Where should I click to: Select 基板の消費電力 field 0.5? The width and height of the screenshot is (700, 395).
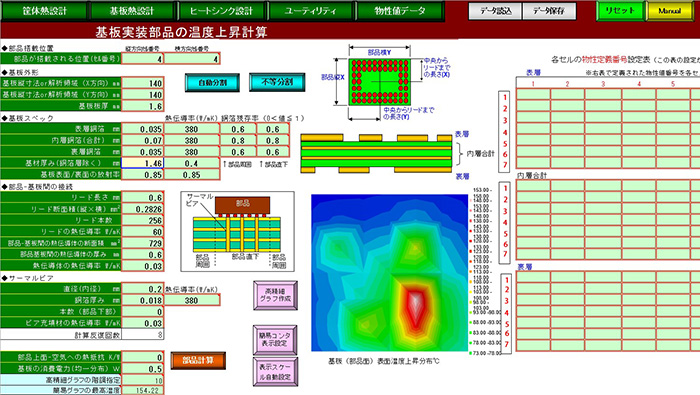coord(142,369)
